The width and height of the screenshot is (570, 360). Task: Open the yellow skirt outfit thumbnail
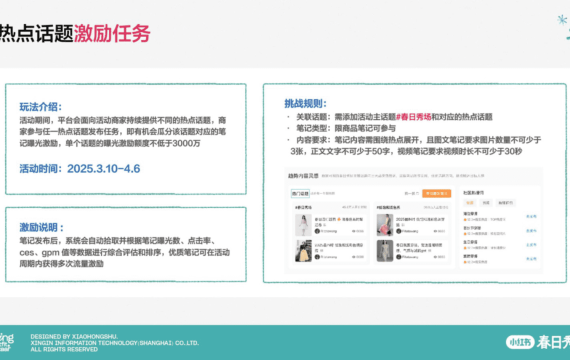(x=303, y=251)
